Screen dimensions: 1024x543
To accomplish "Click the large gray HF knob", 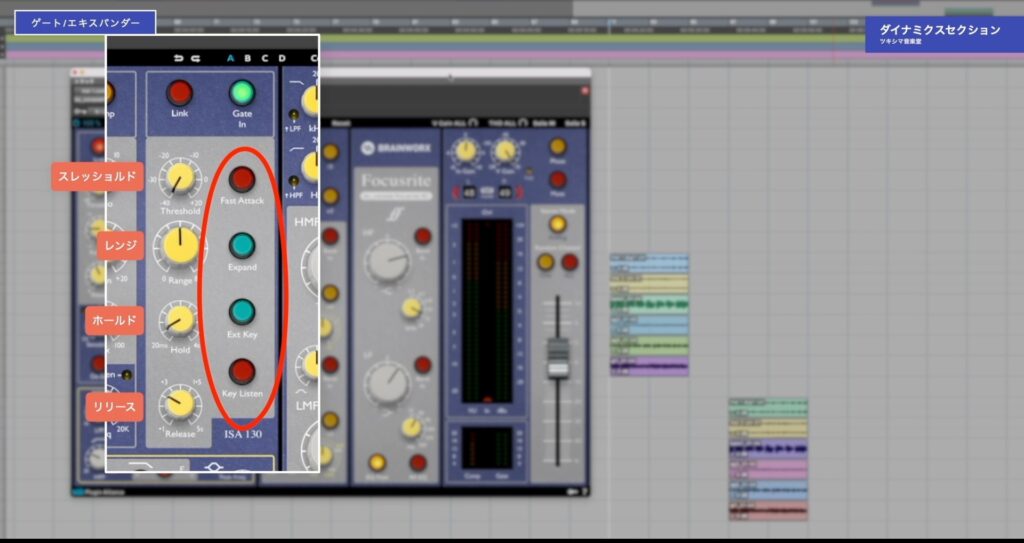I will coord(387,261).
